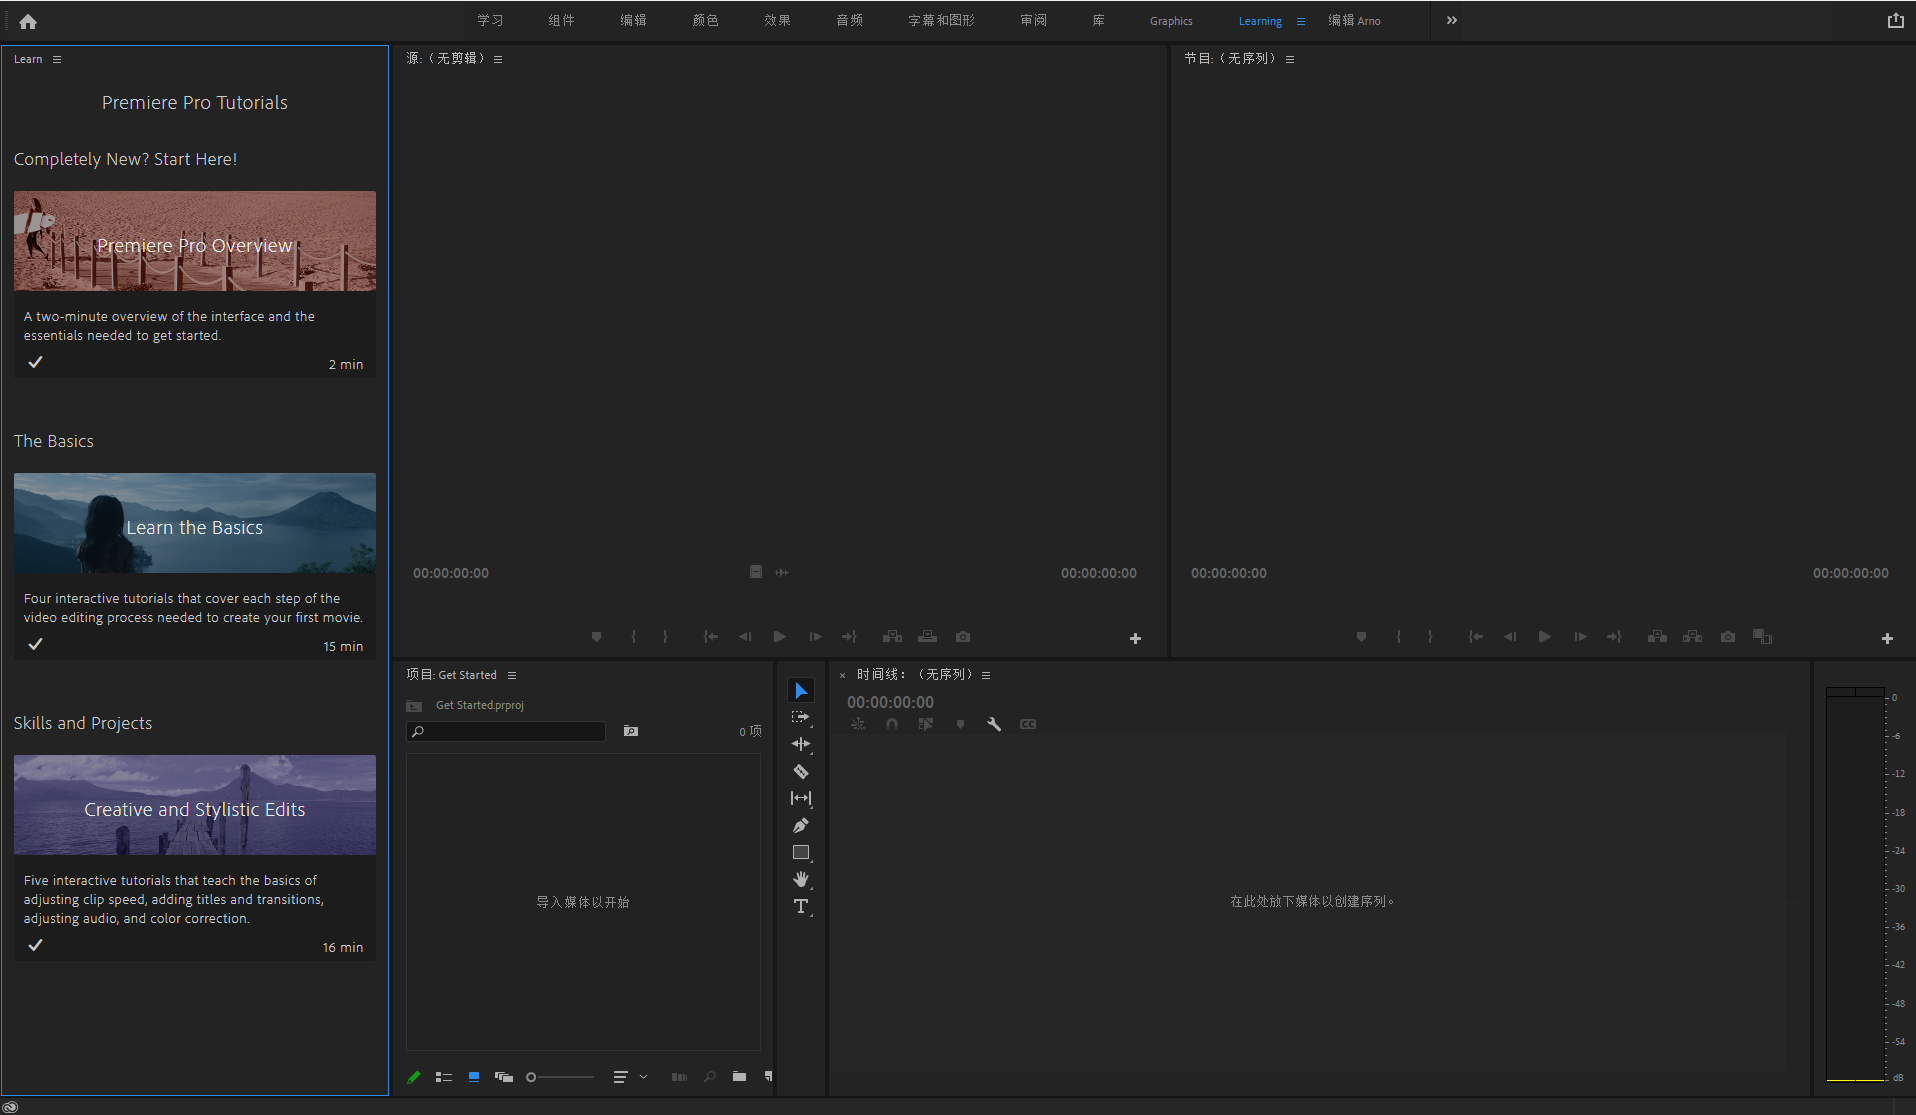
Task: Click Overwrite button in Source monitor
Action: pyautogui.click(x=928, y=637)
